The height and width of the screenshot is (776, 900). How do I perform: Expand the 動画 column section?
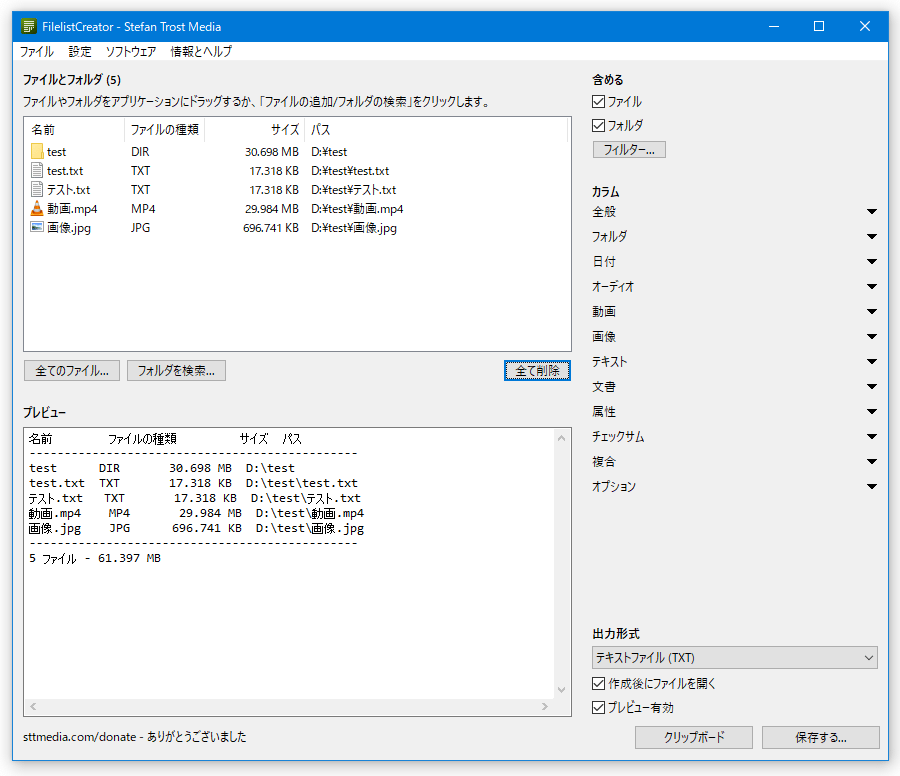872,312
